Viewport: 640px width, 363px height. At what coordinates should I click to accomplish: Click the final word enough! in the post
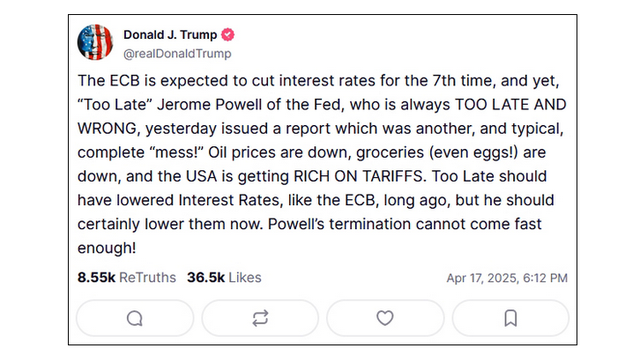(x=107, y=248)
